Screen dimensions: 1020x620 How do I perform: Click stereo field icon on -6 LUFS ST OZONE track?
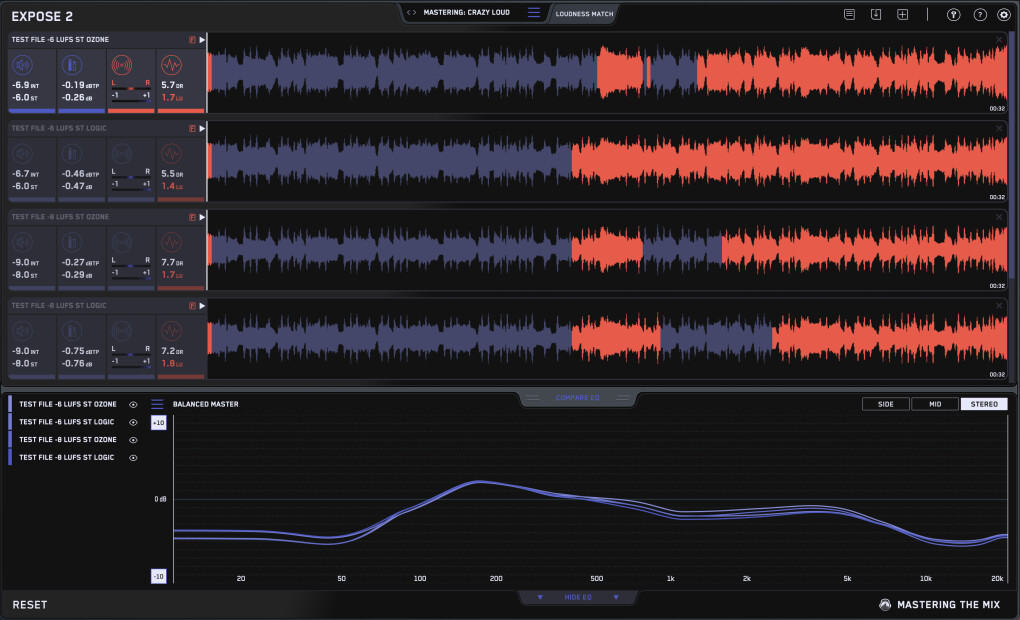[122, 65]
